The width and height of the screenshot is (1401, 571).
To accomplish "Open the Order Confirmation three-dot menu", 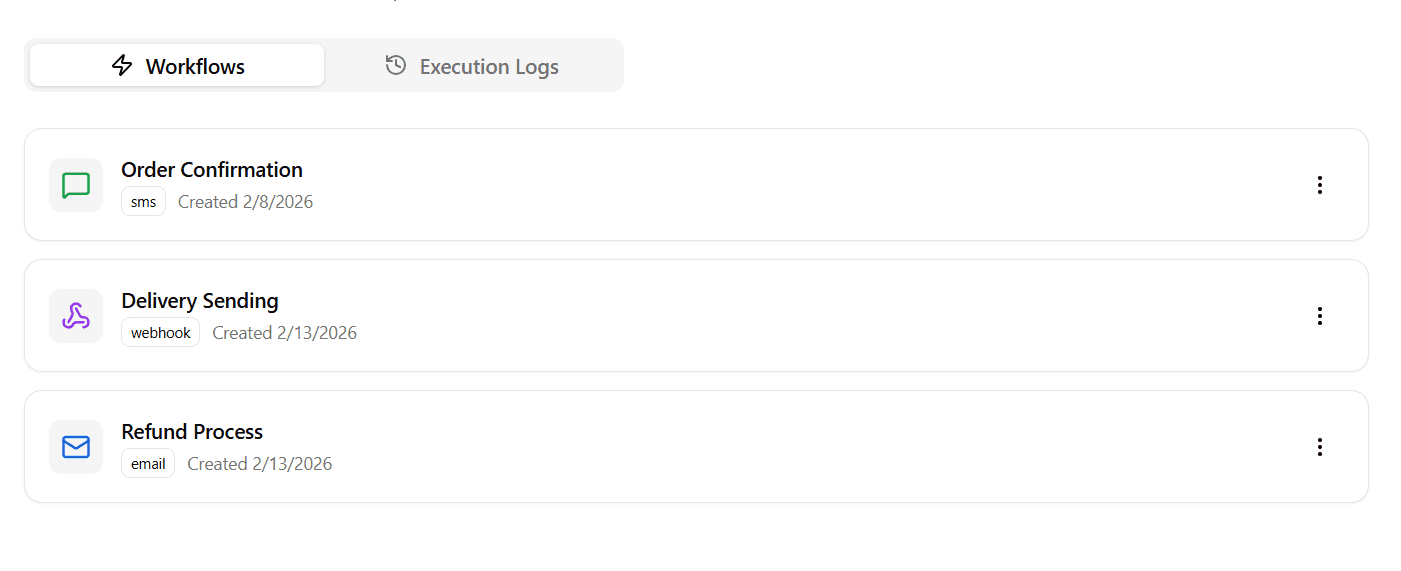I will tap(1320, 185).
